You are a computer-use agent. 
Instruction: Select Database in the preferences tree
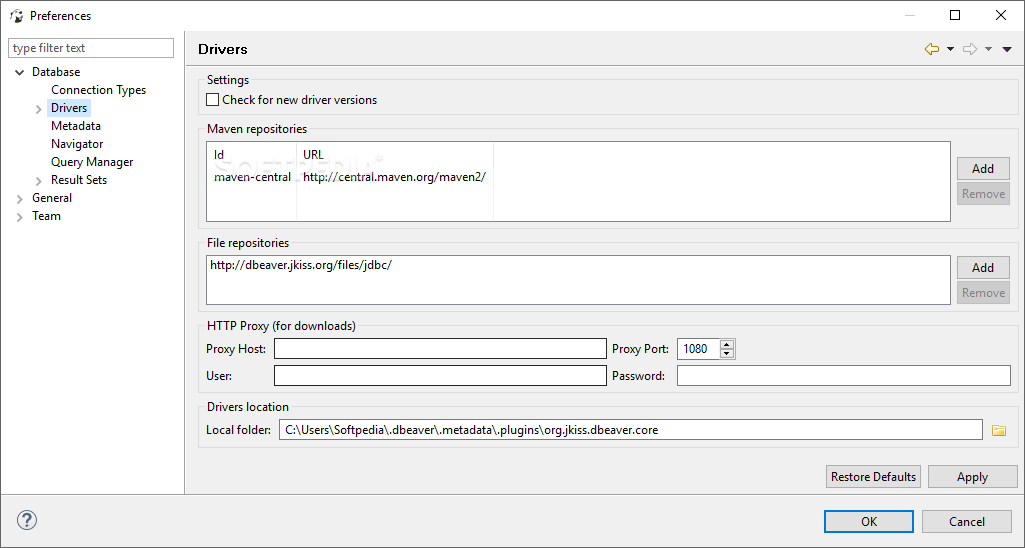coord(56,72)
